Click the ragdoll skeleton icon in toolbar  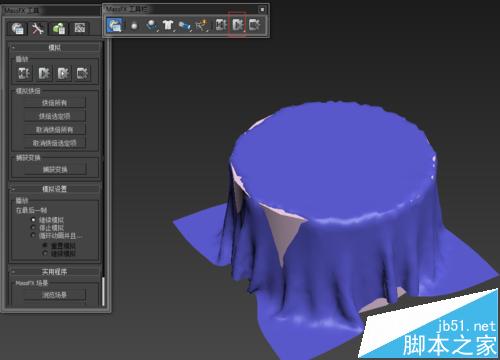(201, 25)
